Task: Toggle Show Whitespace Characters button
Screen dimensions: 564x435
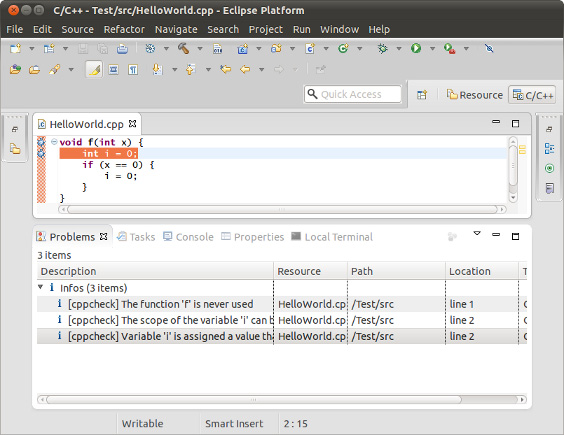Action: (x=133, y=69)
